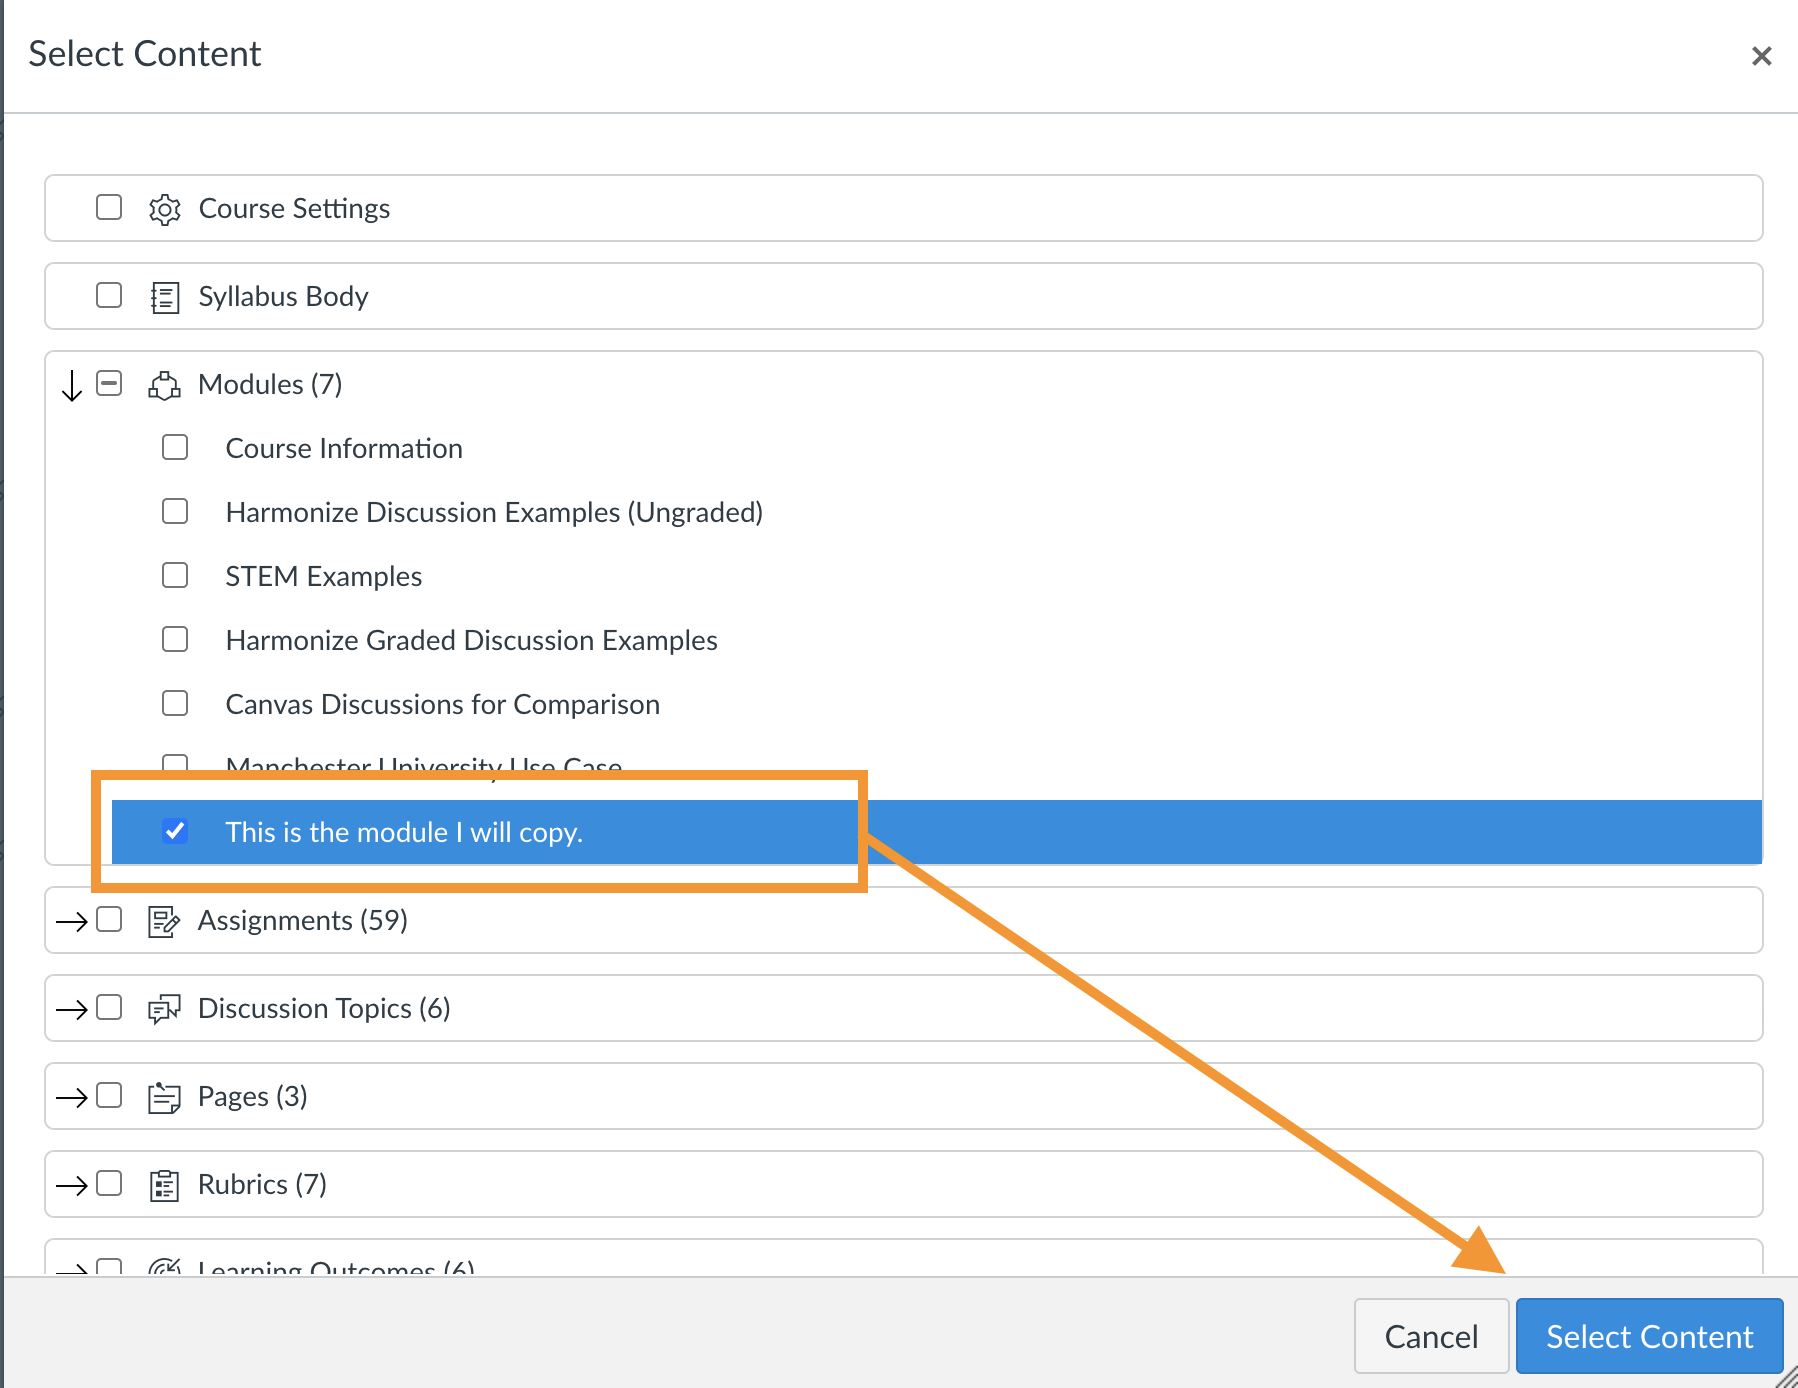Screen dimensions: 1798x1388
Task: Select Canvas Discussions for Comparison item
Action: tap(442, 704)
